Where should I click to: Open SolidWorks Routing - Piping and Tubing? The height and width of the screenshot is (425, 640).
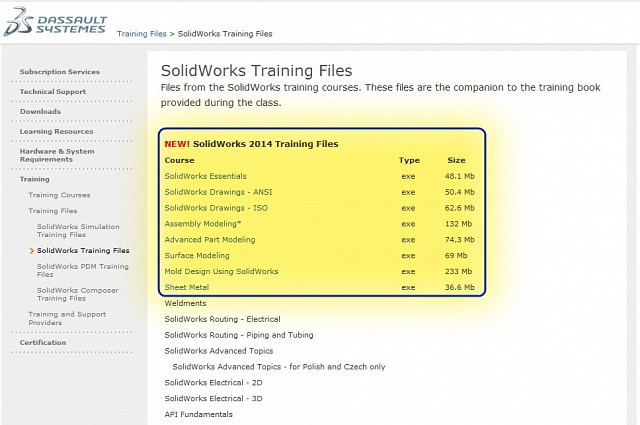coord(239,336)
